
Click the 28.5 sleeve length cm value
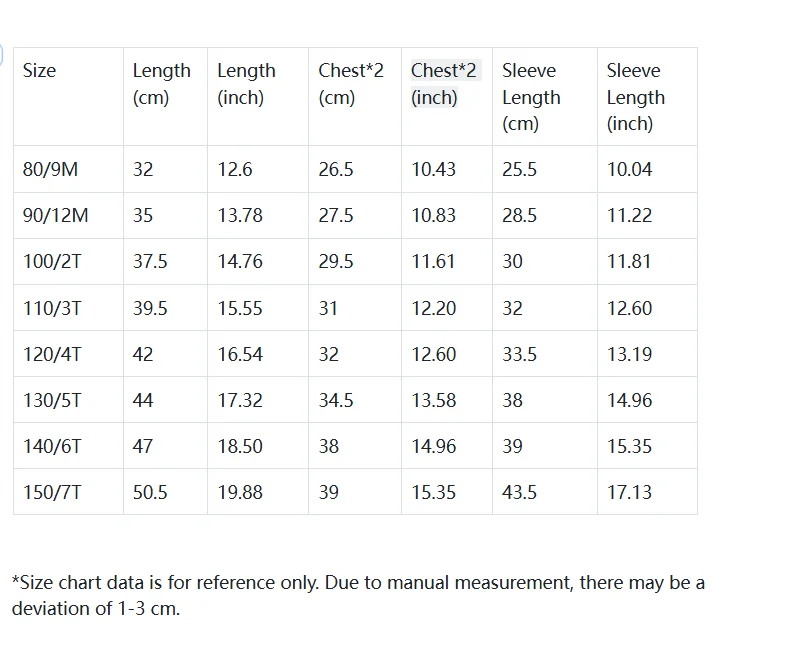520,216
